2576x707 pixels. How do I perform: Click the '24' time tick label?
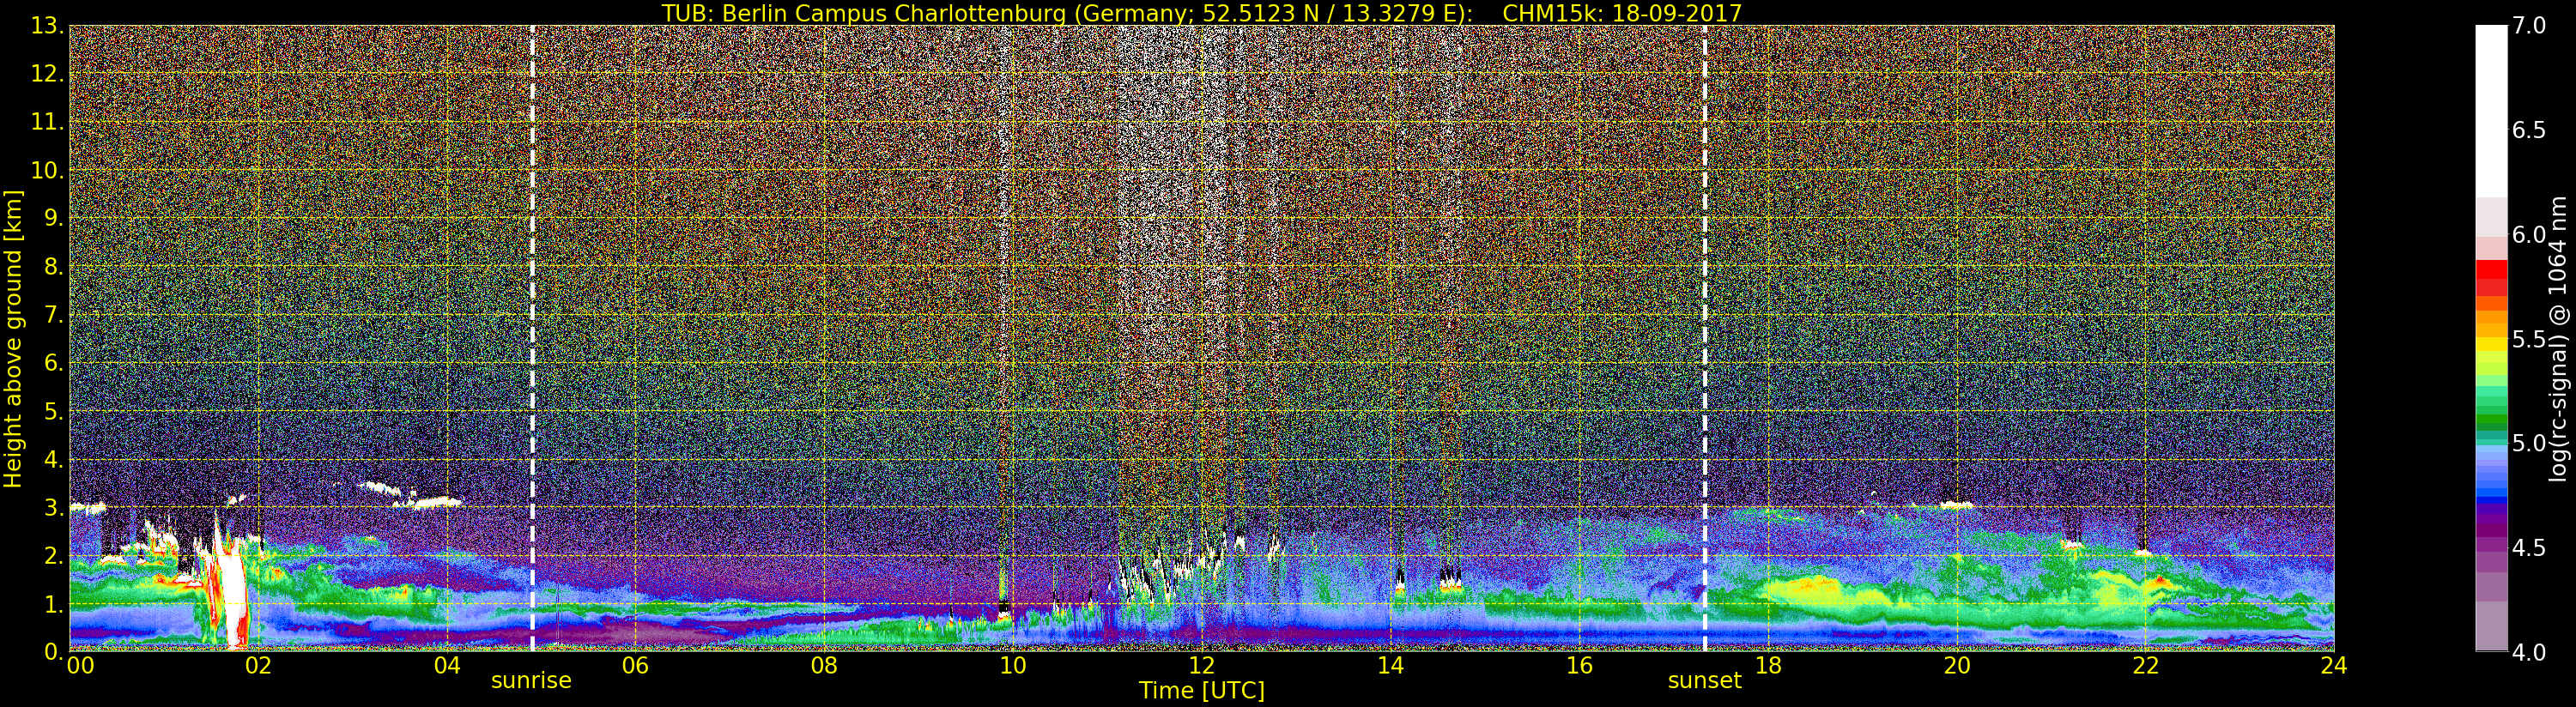[x=2333, y=666]
